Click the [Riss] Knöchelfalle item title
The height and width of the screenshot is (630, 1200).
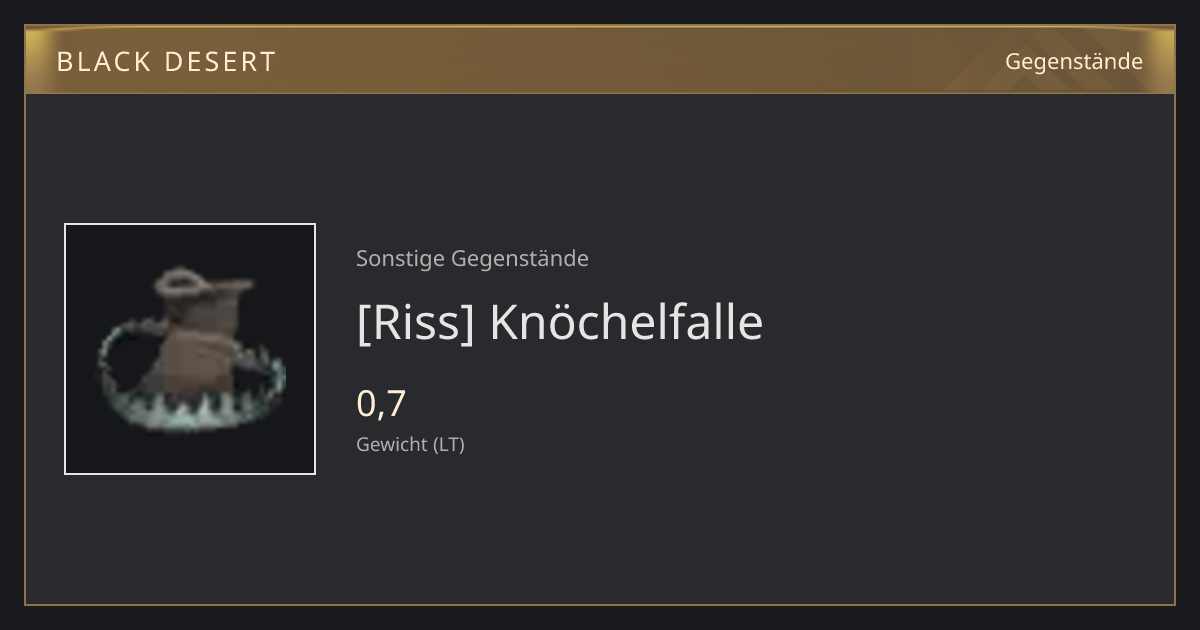tap(559, 323)
